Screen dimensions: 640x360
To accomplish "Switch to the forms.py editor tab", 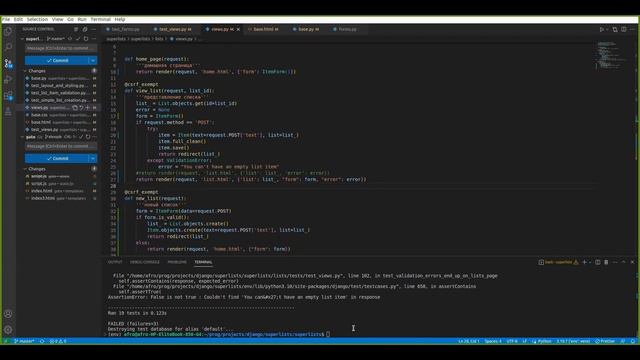I will coord(347,29).
